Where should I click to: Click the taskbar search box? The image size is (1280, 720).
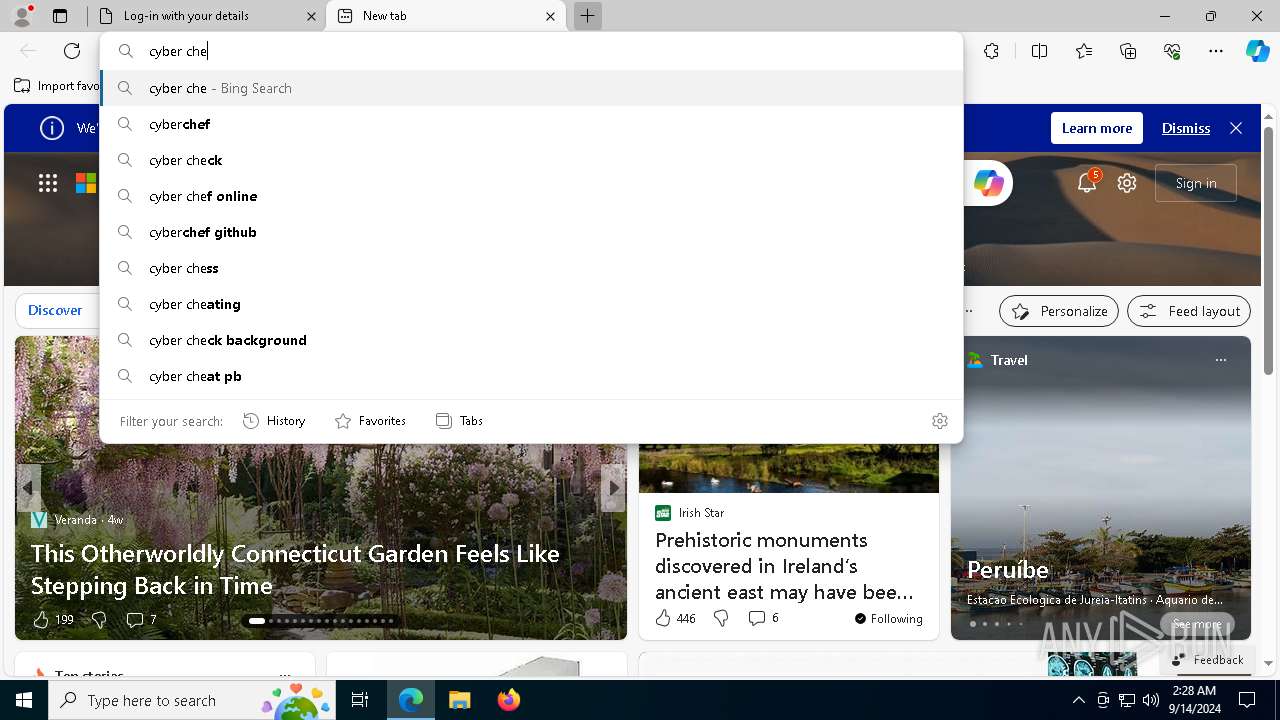[x=192, y=700]
